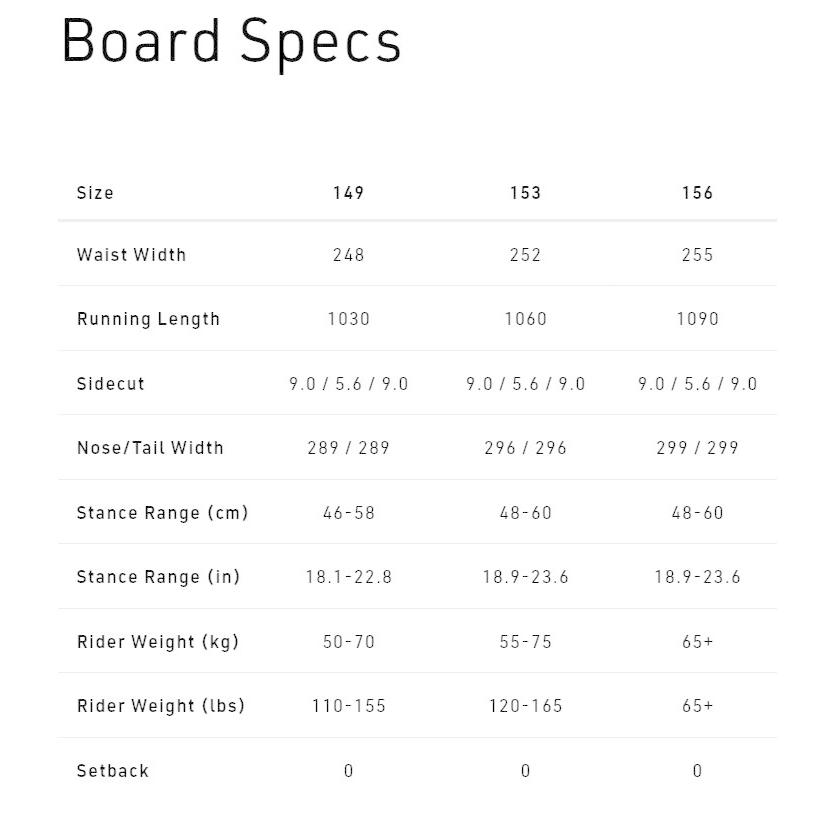
Task: Click the Waist Width row label
Action: [131, 255]
